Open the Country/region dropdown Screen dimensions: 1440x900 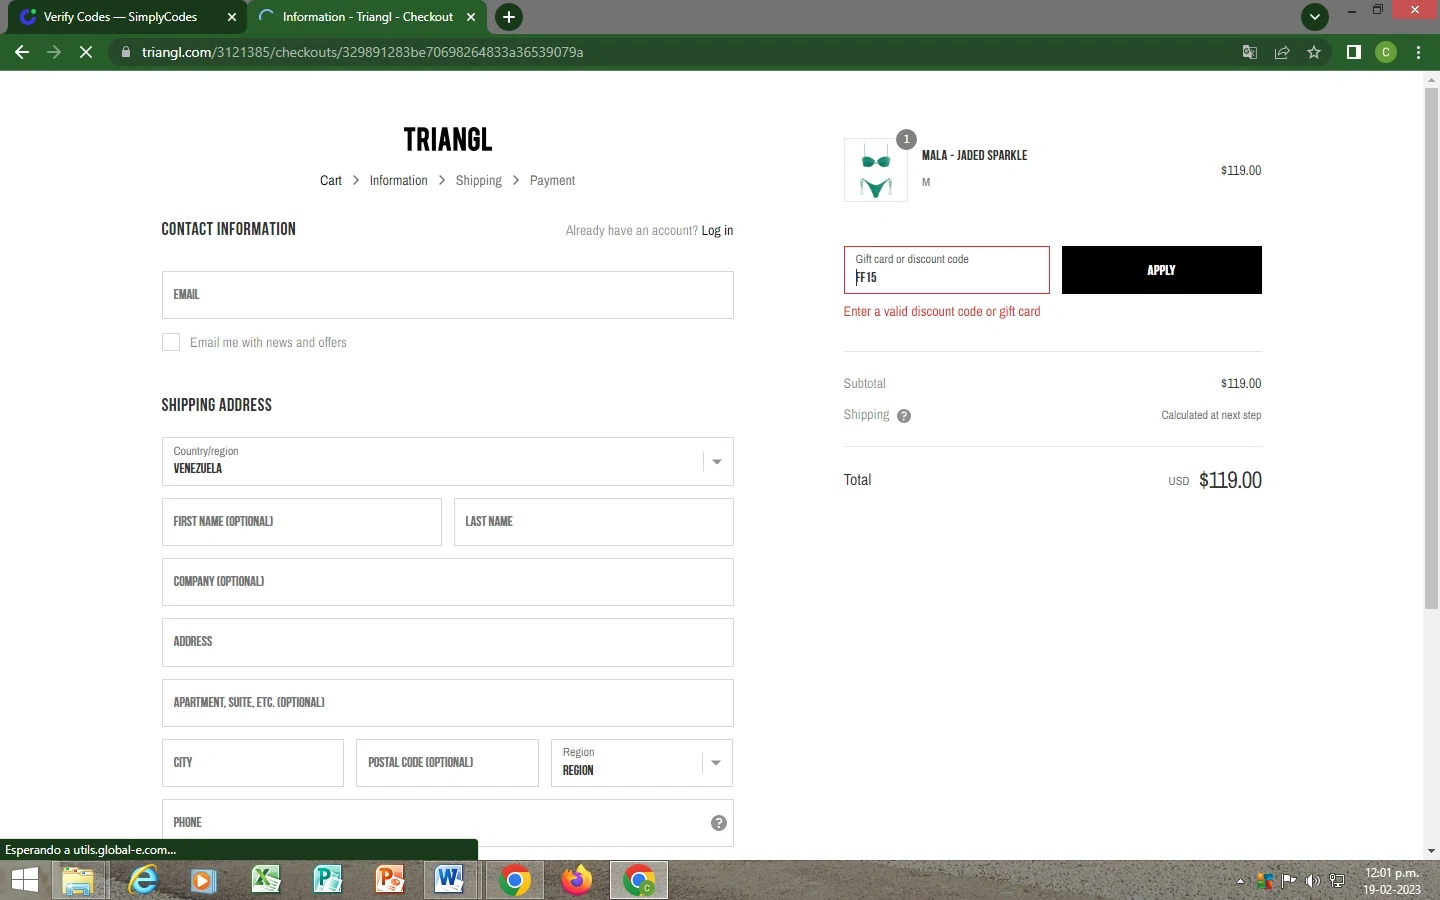click(x=447, y=461)
